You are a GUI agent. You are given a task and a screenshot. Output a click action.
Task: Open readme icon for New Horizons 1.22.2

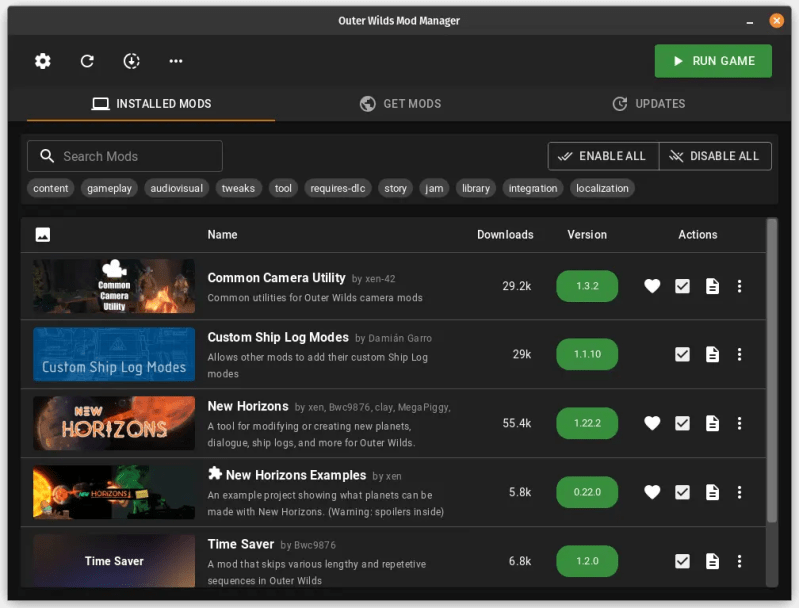click(712, 423)
